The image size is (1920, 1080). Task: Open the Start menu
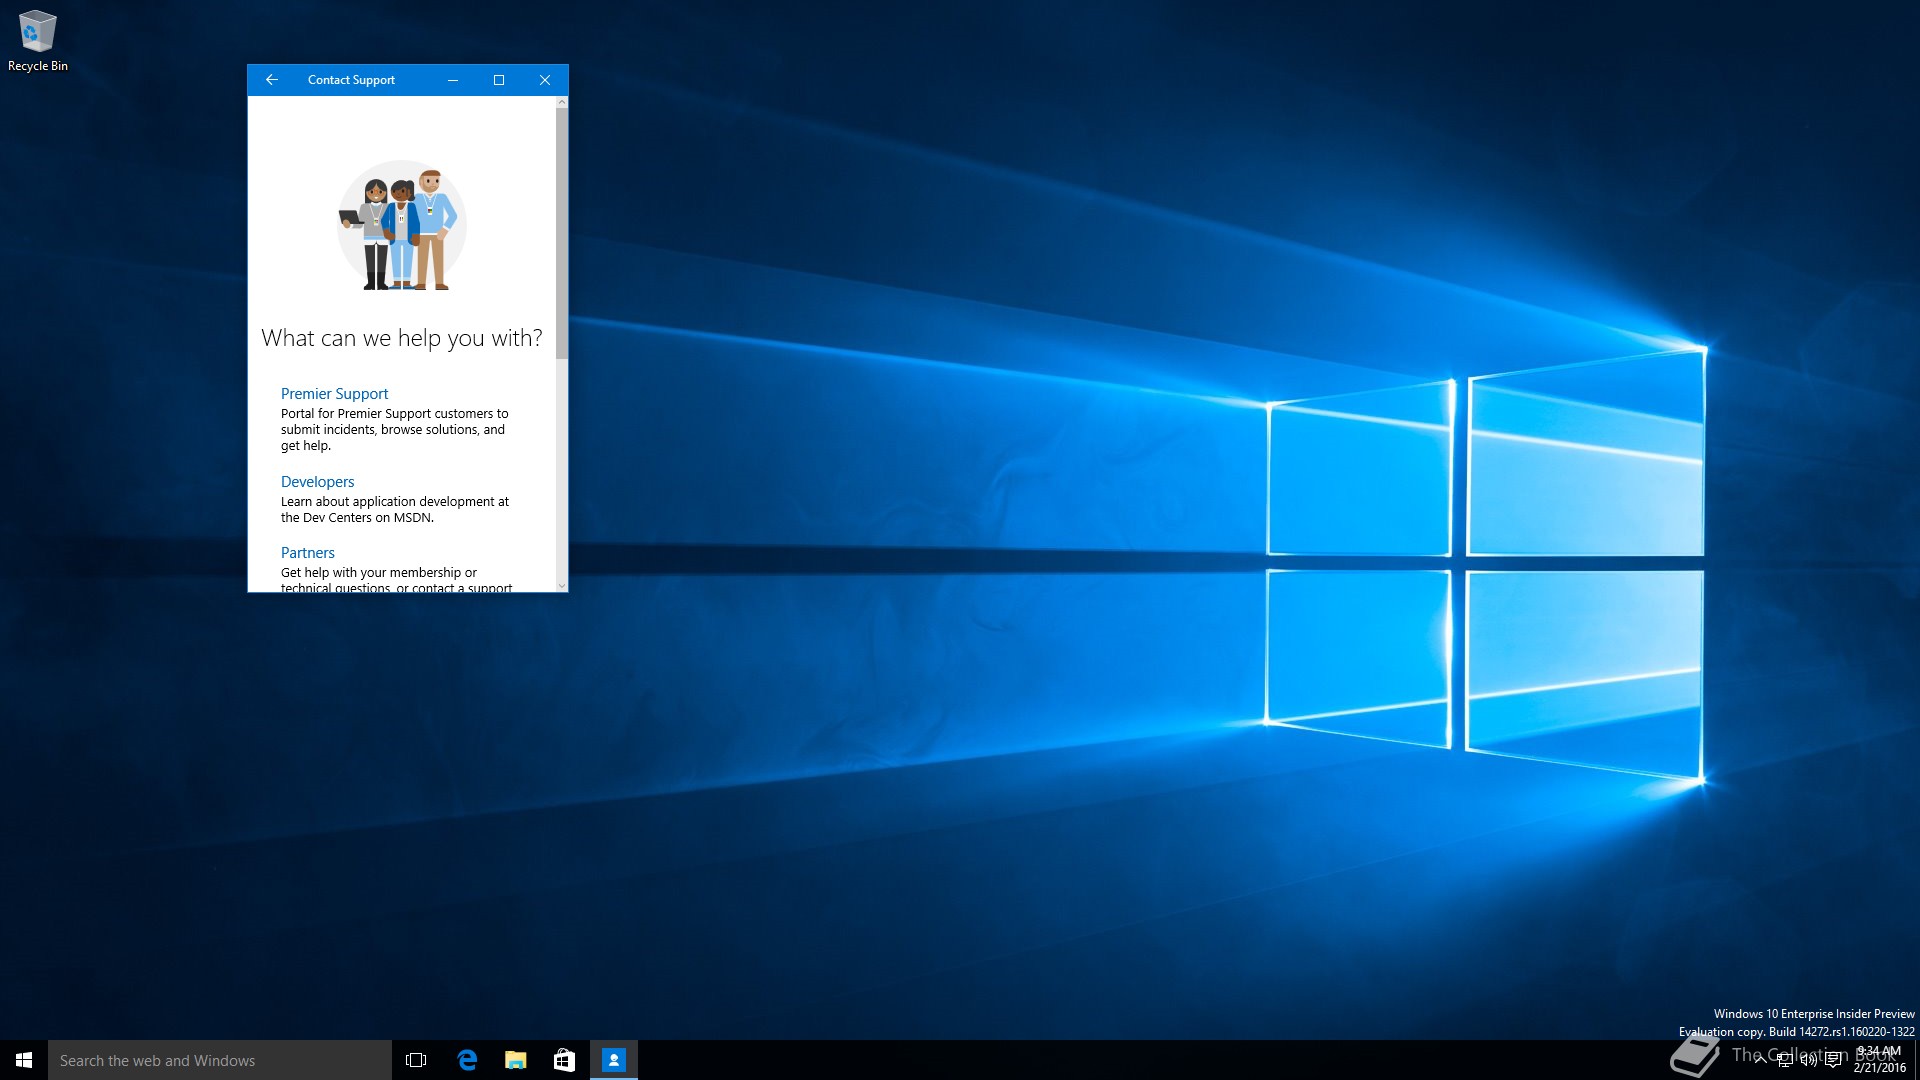point(24,1060)
